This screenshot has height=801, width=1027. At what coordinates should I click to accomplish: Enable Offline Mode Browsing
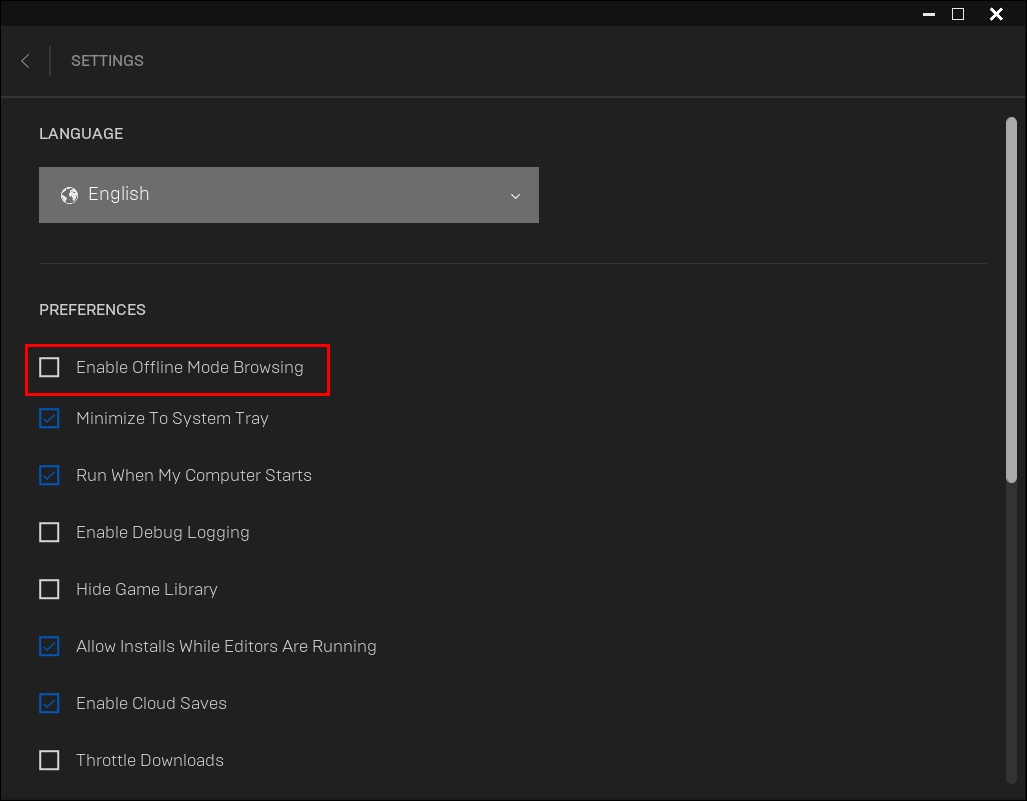(49, 367)
